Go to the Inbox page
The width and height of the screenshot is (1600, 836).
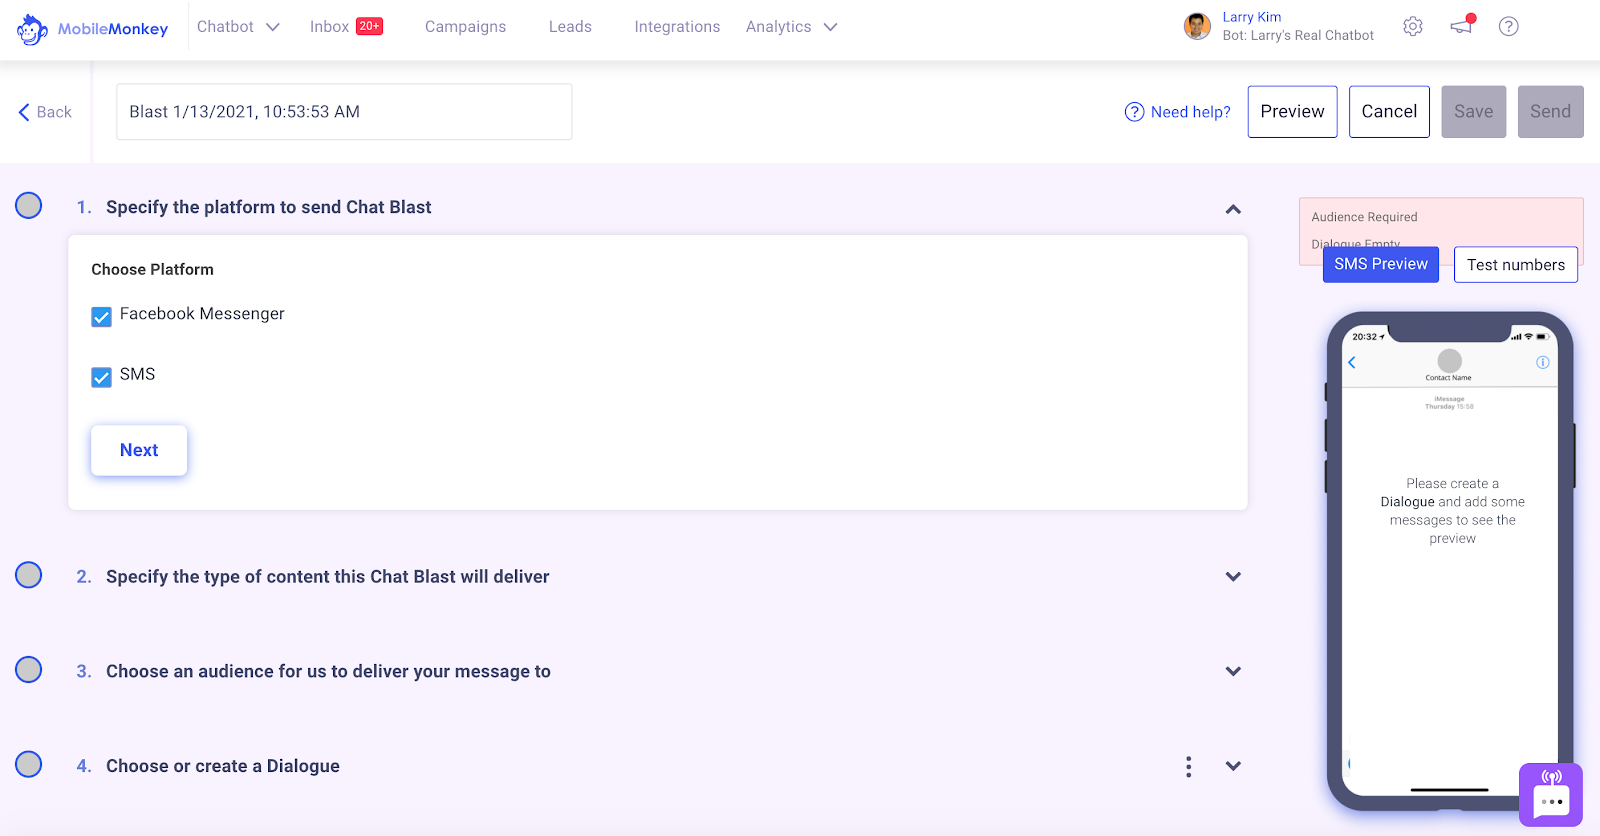(x=329, y=27)
